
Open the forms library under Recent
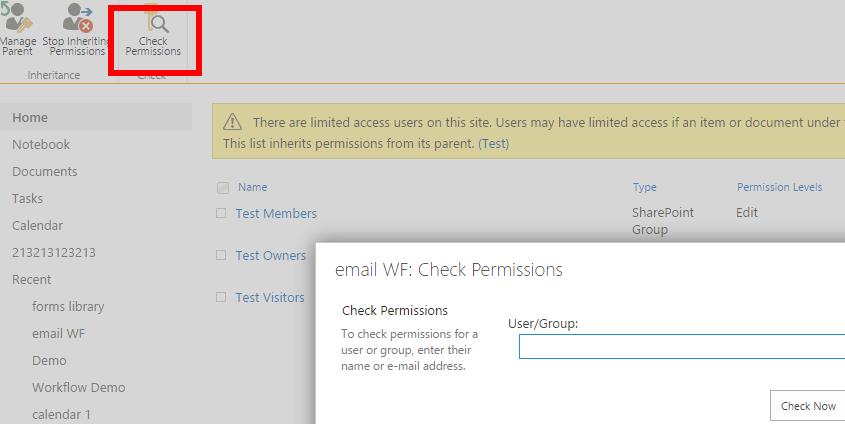pyautogui.click(x=68, y=306)
